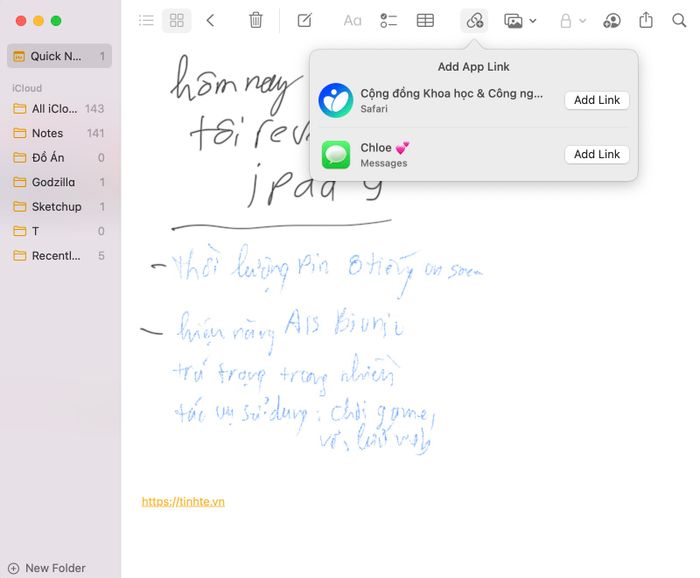Open the photos media dropdown
This screenshot has width=700, height=578.
click(x=520, y=21)
